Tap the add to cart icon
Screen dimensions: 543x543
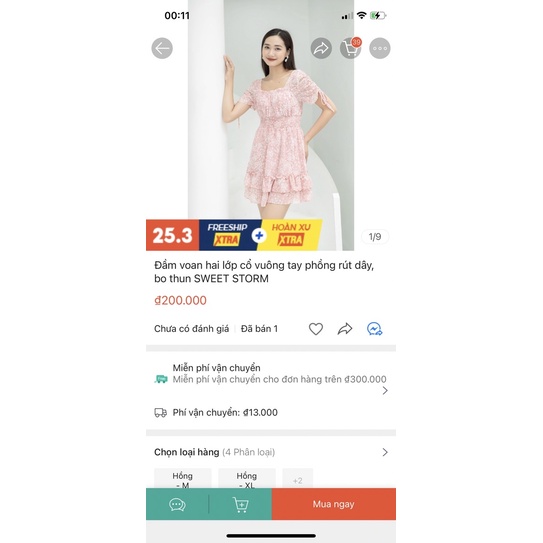[241, 504]
